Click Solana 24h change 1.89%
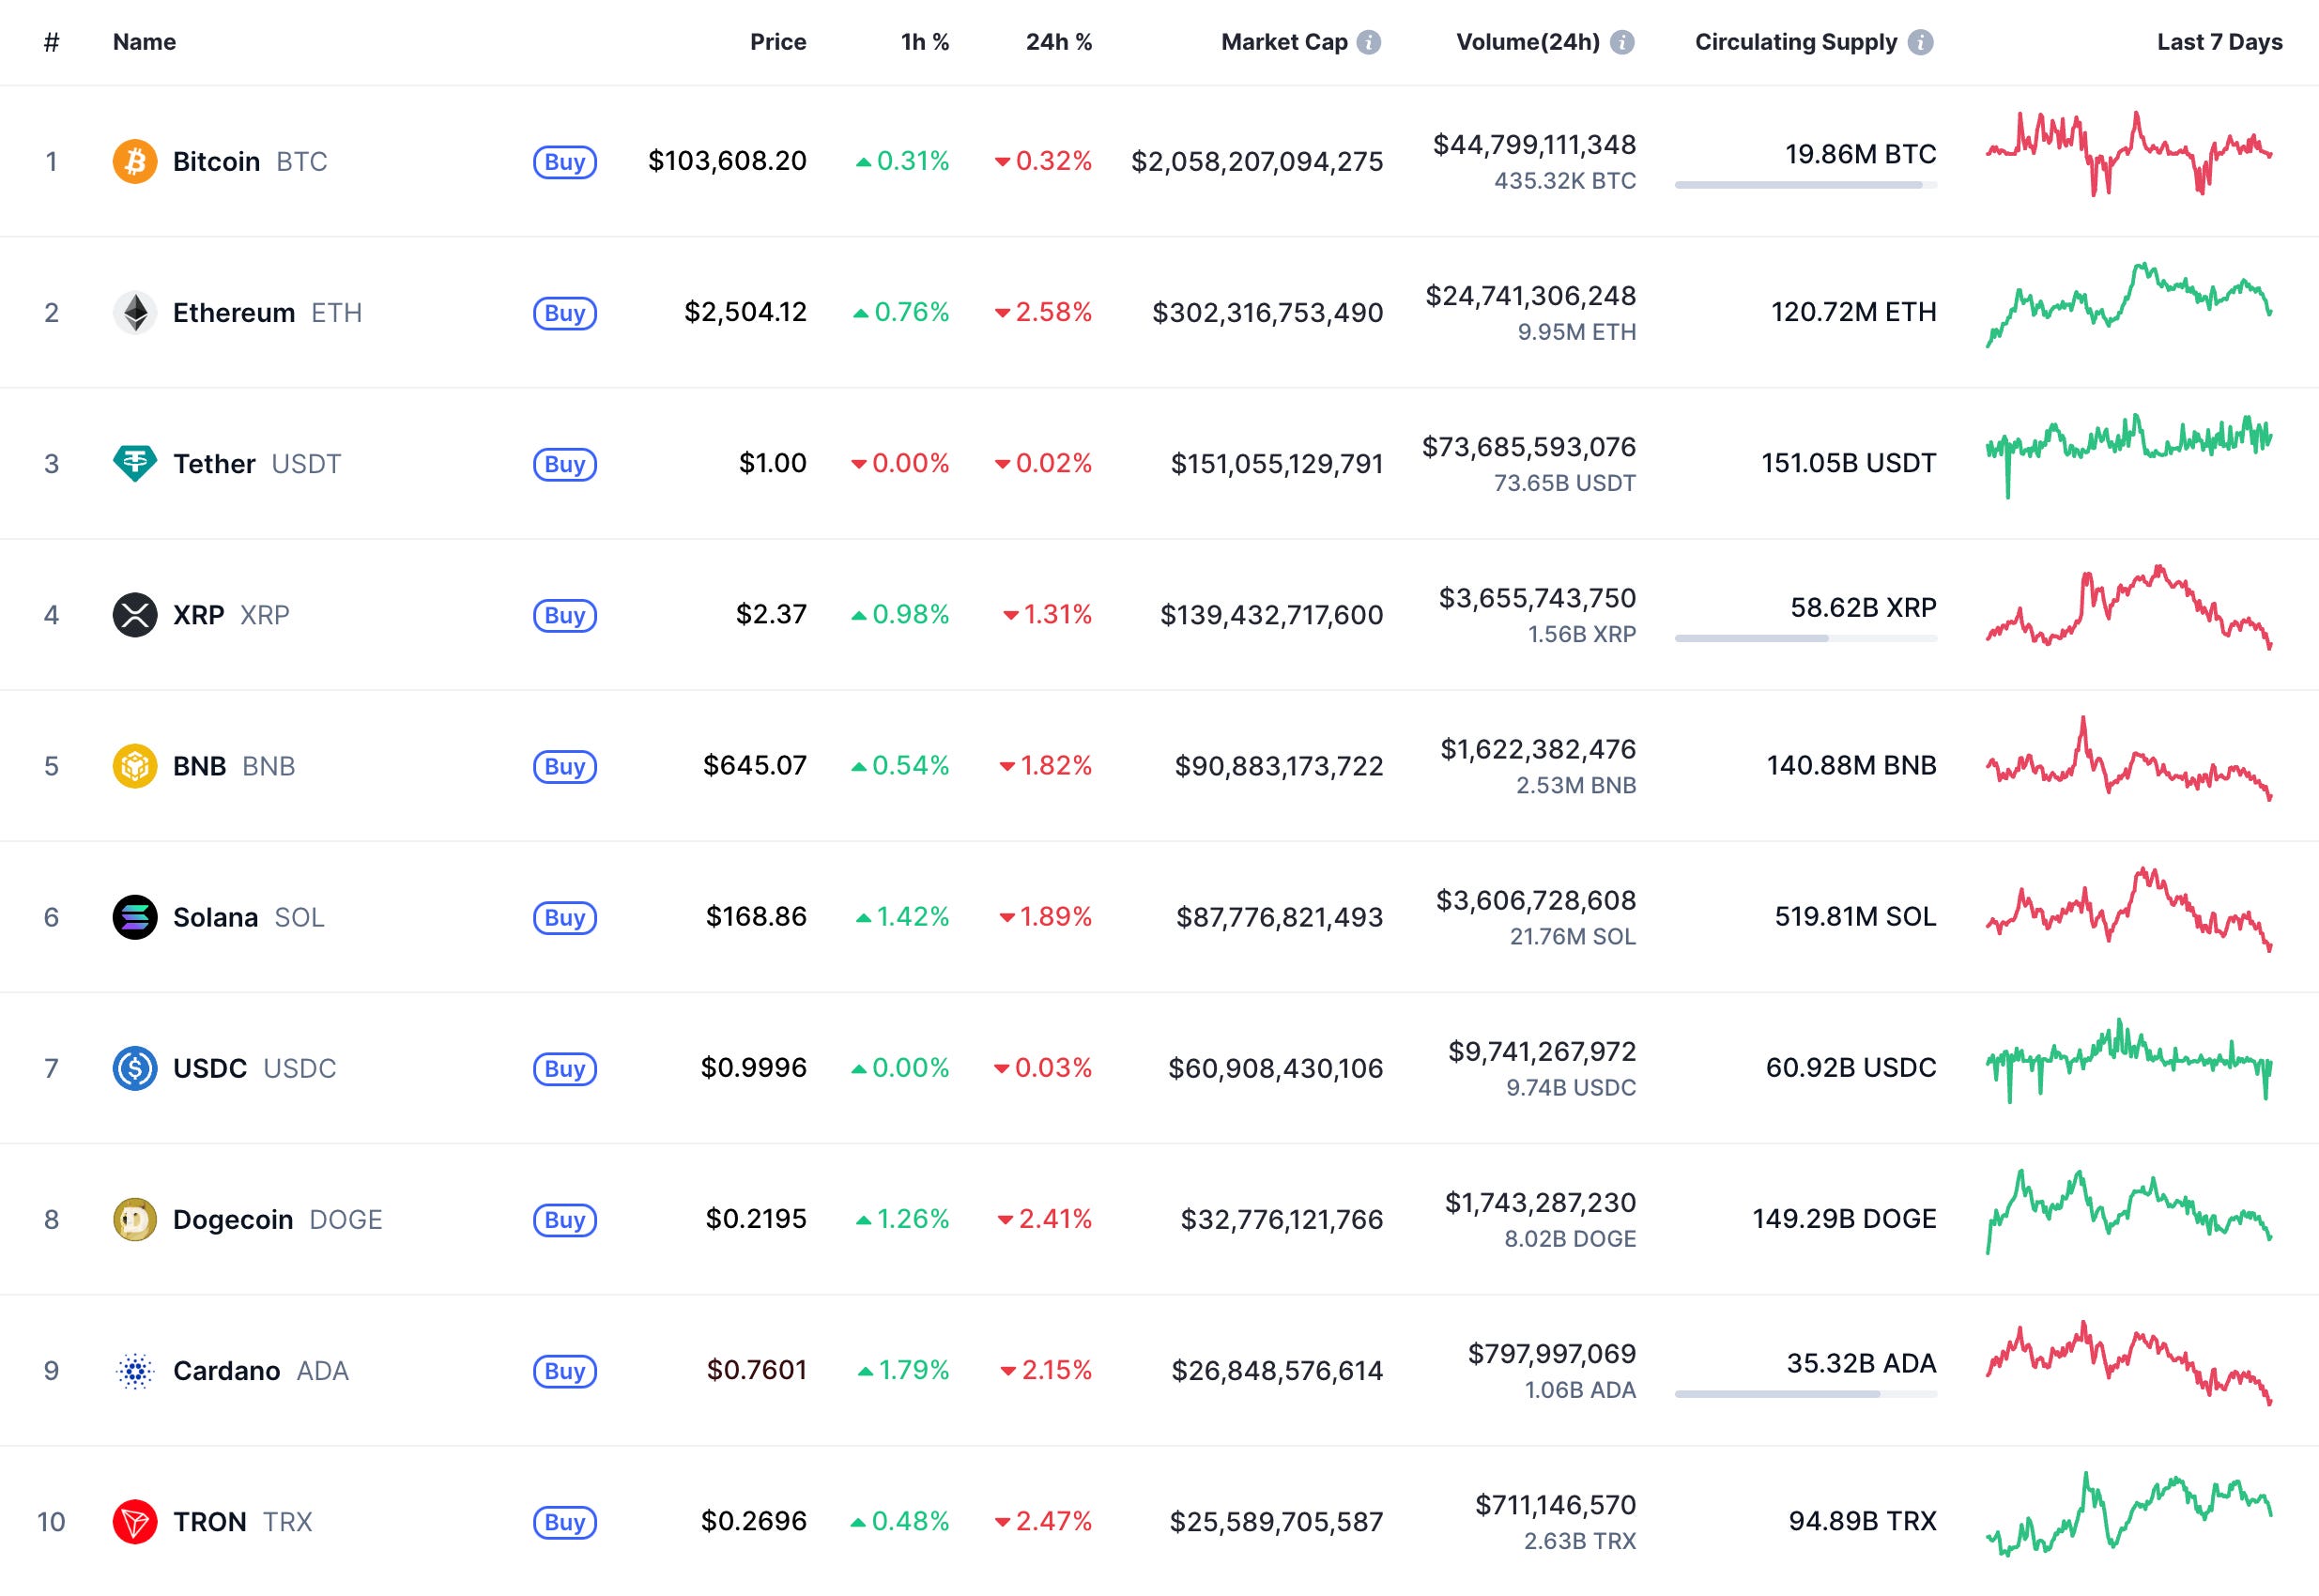 1045,916
